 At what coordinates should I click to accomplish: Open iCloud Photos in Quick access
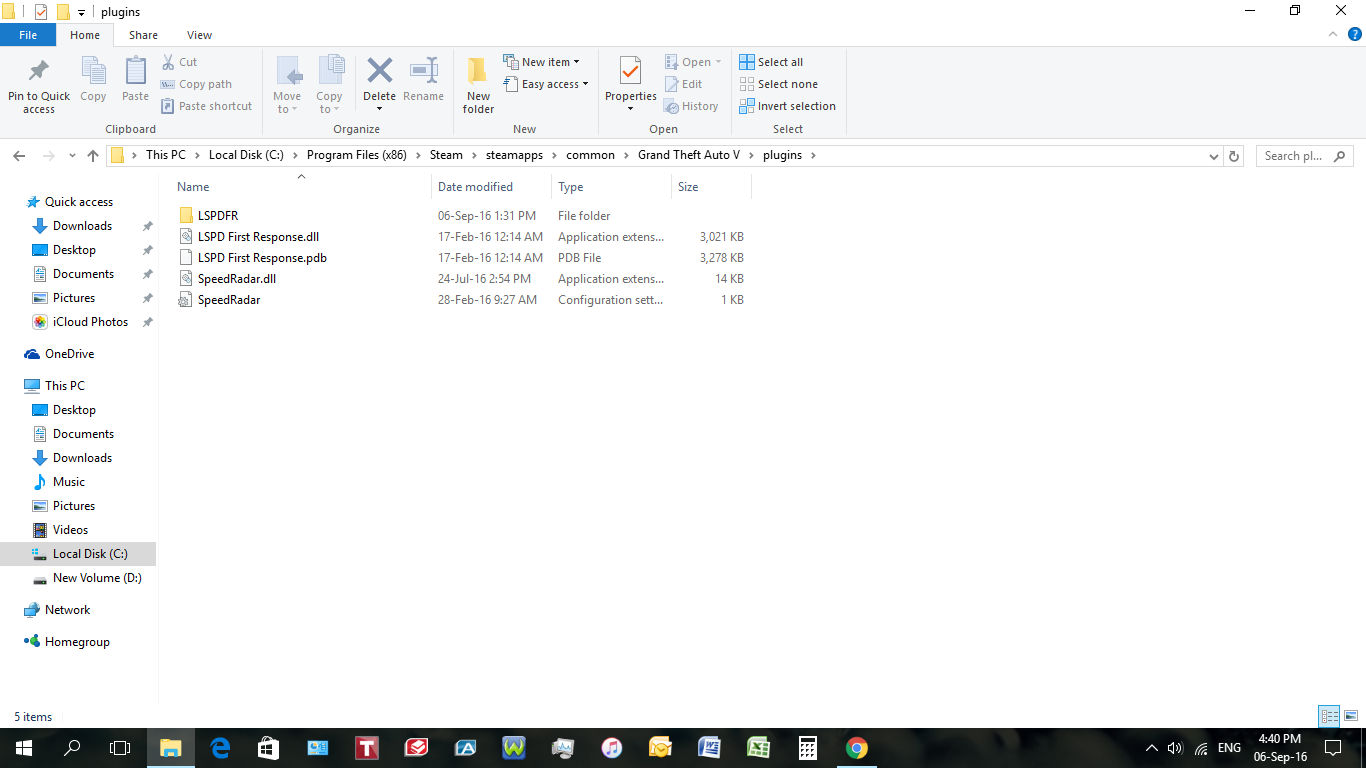90,322
